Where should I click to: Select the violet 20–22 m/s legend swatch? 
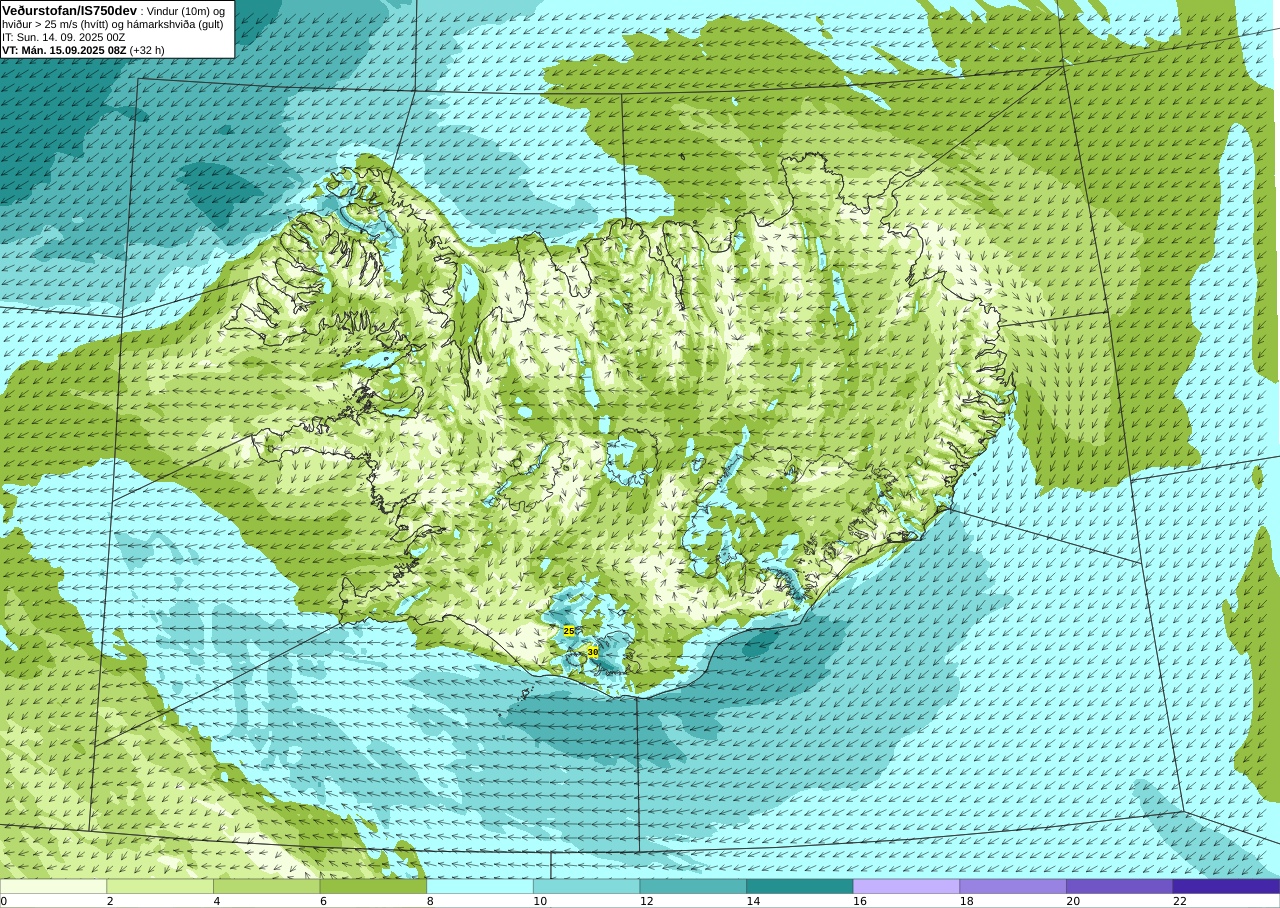[1120, 886]
